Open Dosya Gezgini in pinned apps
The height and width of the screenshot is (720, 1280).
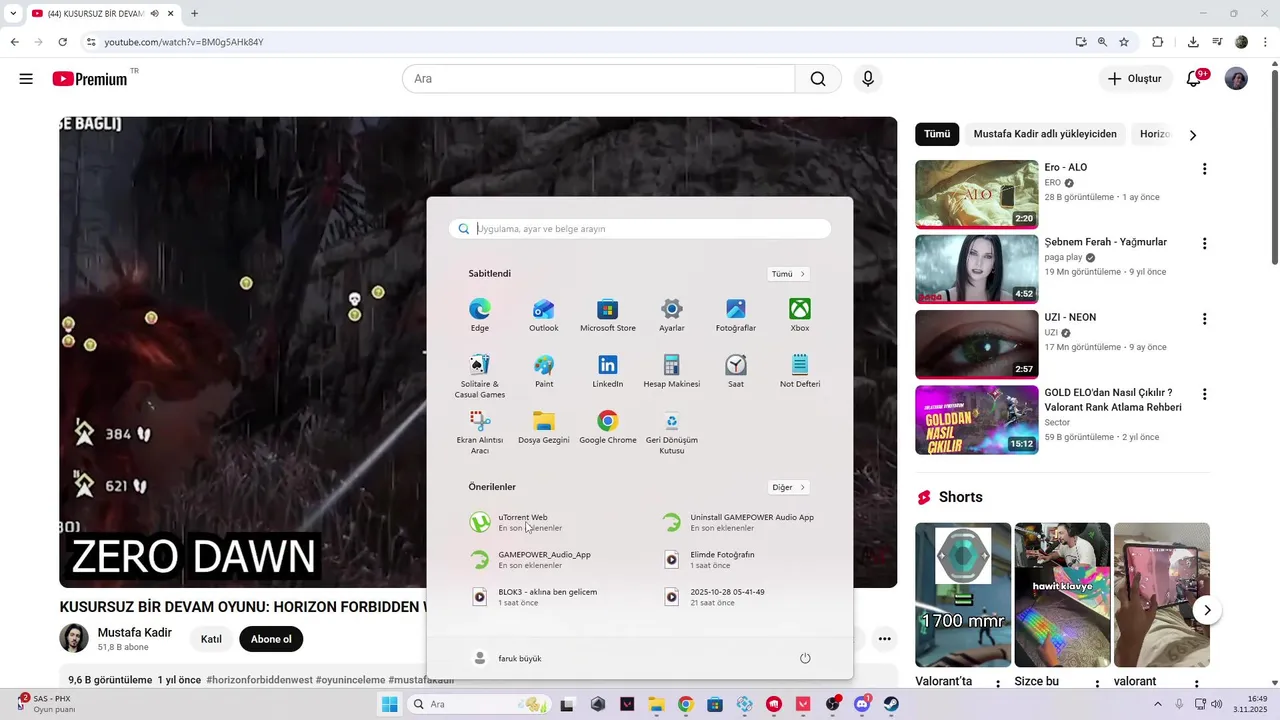544,427
